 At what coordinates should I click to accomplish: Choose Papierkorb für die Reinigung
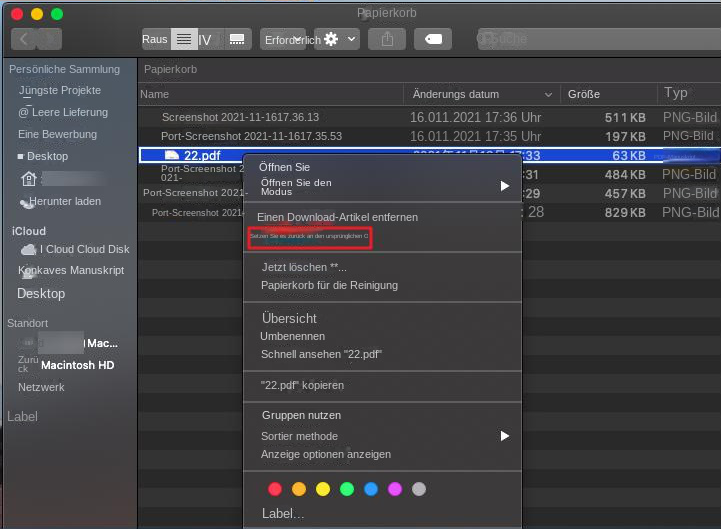[329, 285]
